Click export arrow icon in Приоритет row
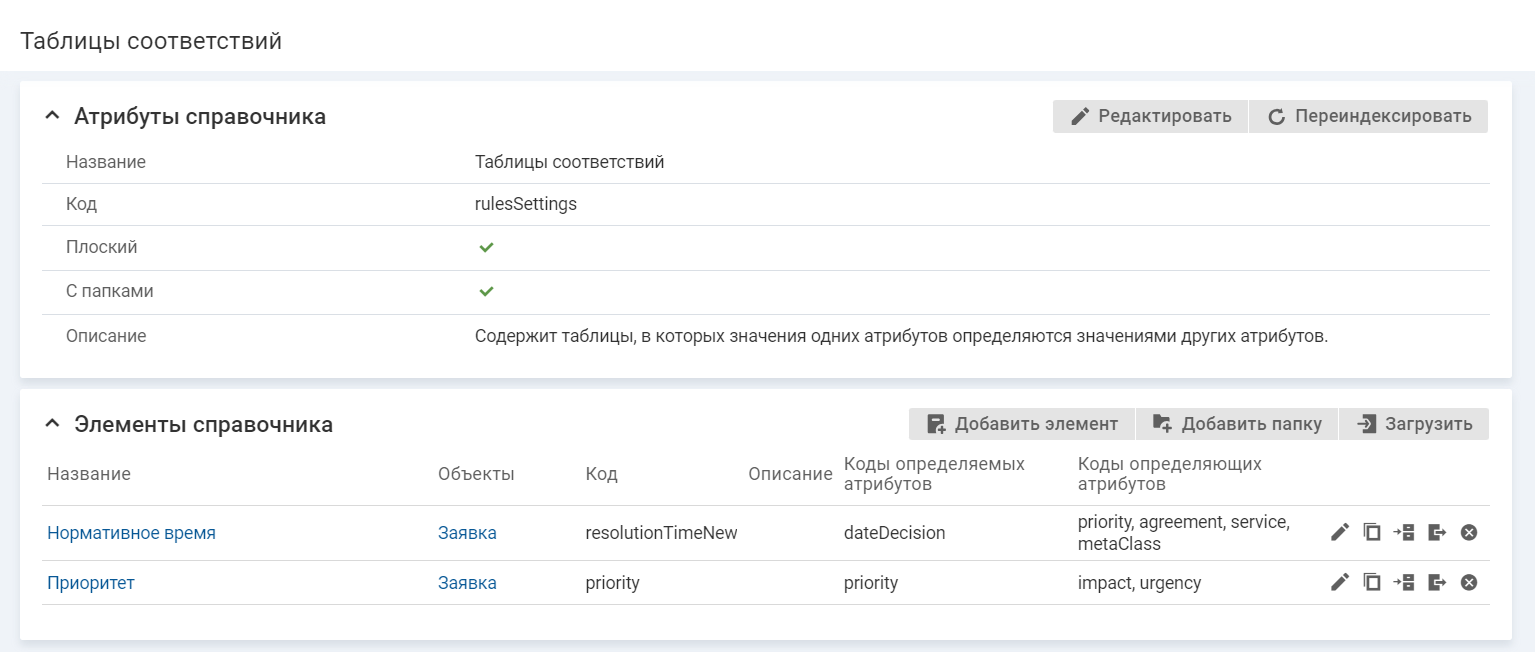This screenshot has height=652, width=1535. (1437, 582)
